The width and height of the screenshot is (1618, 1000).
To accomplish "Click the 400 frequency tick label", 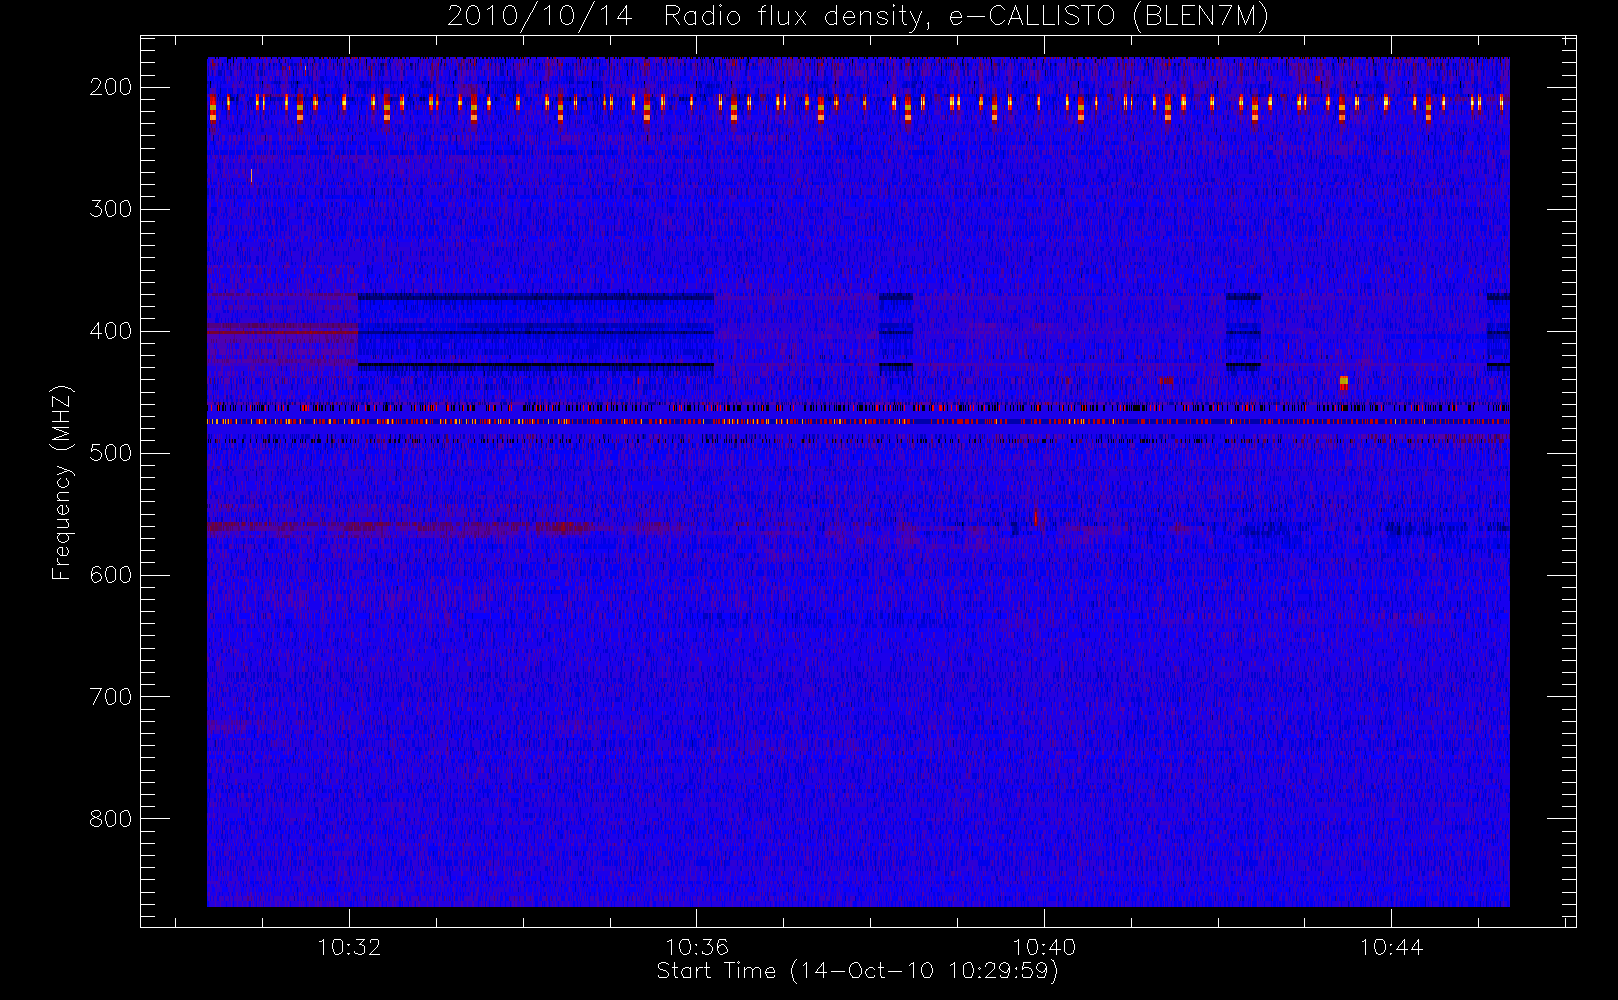I will (x=111, y=331).
